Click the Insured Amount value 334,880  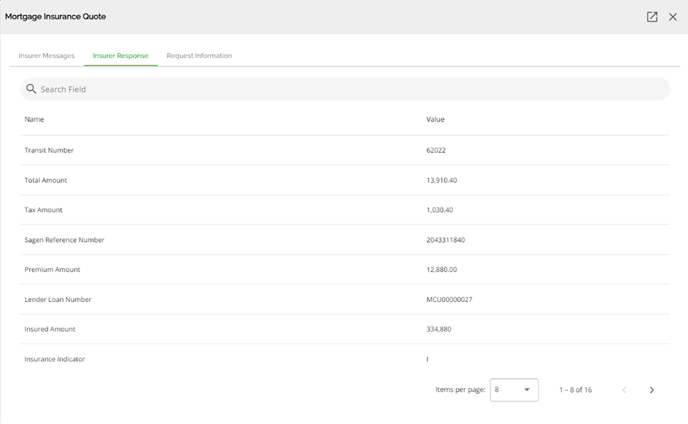tap(439, 329)
